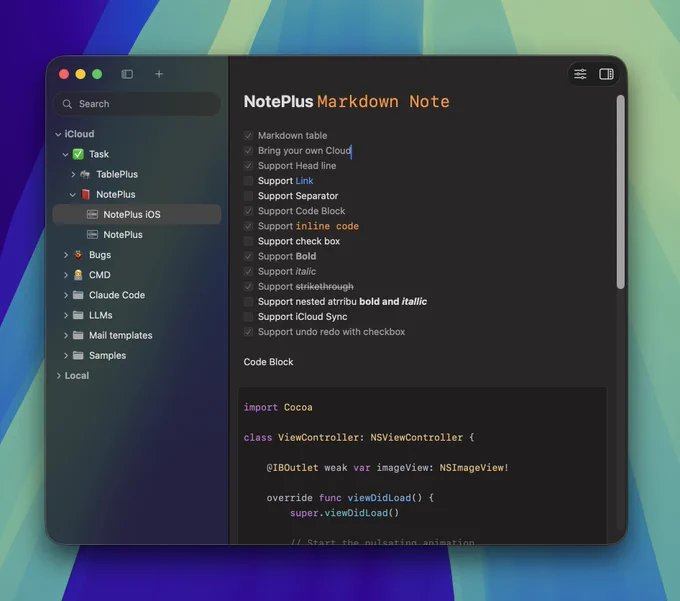Collapse the Task folder chevron
The height and width of the screenshot is (601, 680).
click(x=65, y=154)
